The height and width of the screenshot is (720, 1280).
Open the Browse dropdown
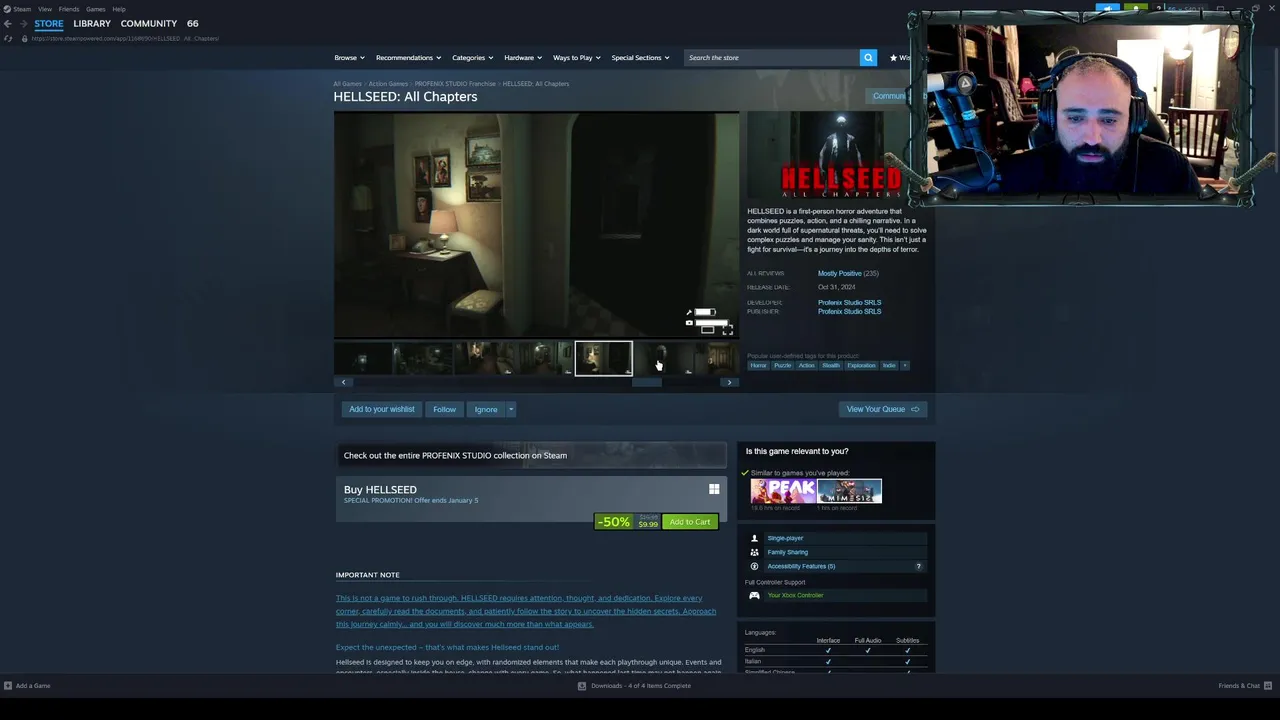tap(349, 57)
